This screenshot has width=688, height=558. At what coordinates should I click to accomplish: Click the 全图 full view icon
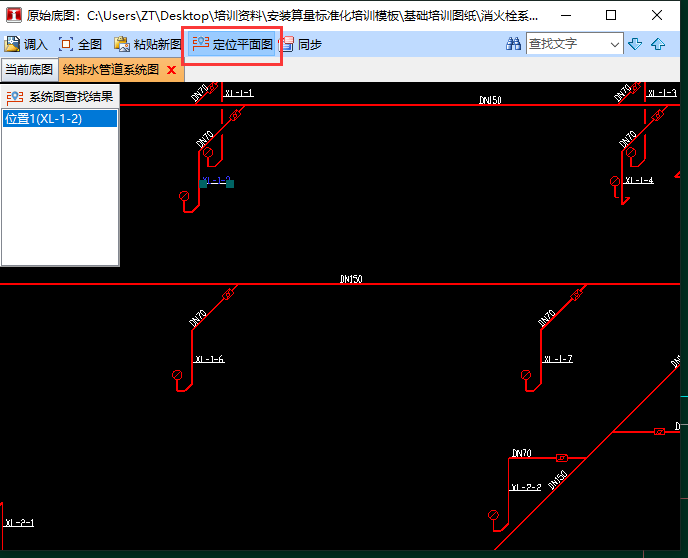pyautogui.click(x=67, y=44)
